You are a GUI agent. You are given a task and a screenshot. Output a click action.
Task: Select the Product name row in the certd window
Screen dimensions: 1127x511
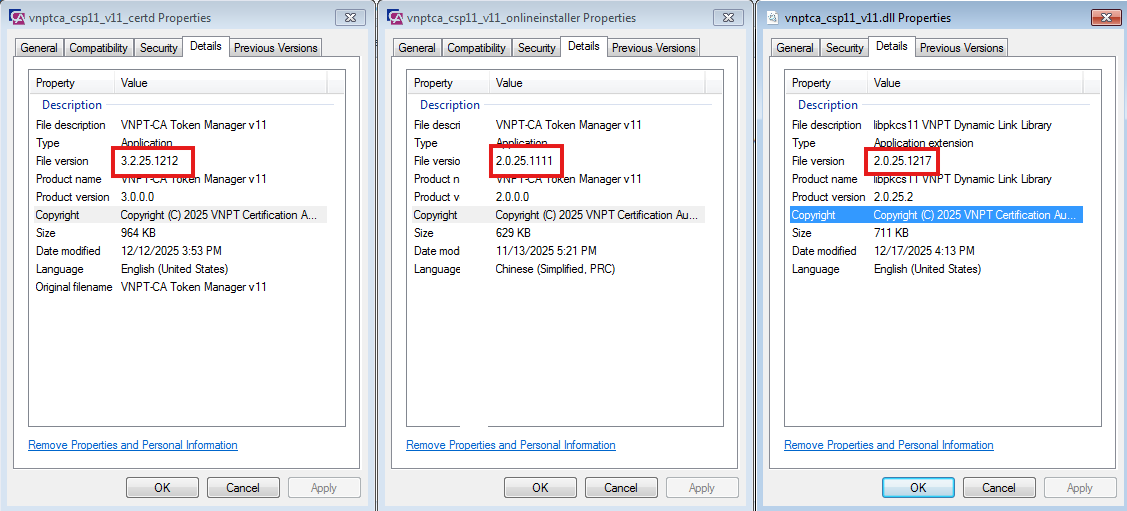click(180, 179)
